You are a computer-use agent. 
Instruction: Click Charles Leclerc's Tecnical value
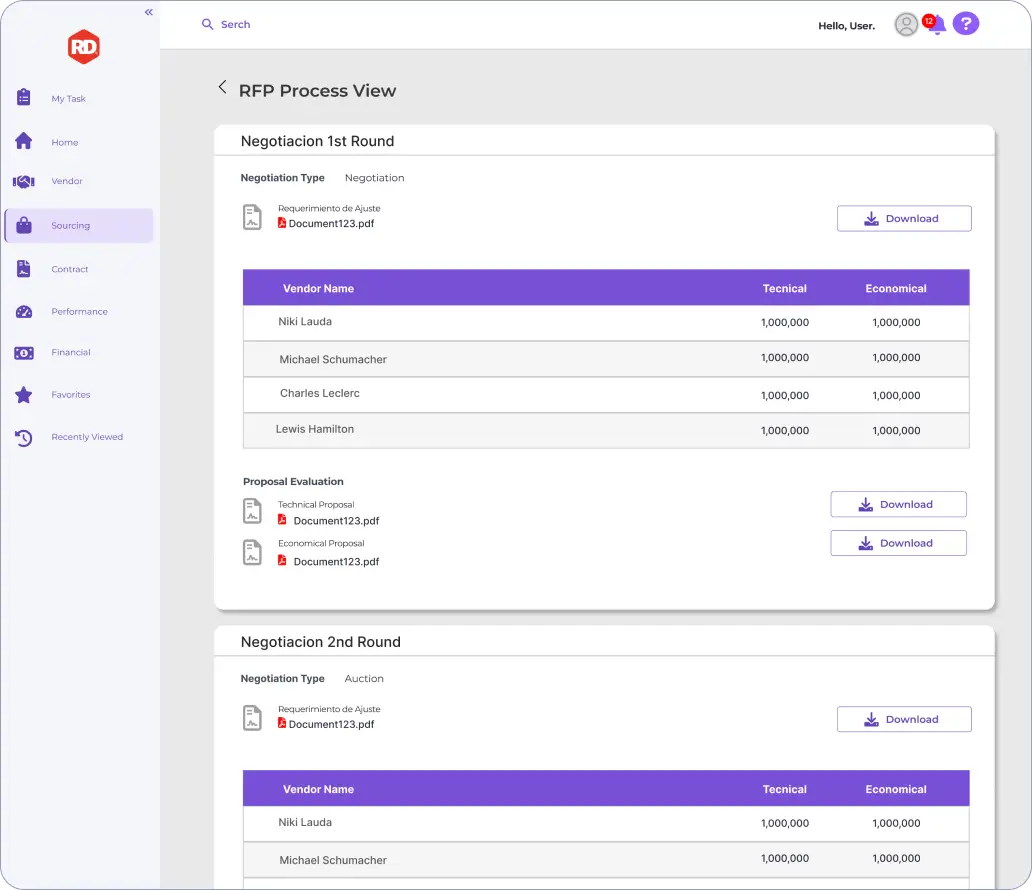pos(785,396)
